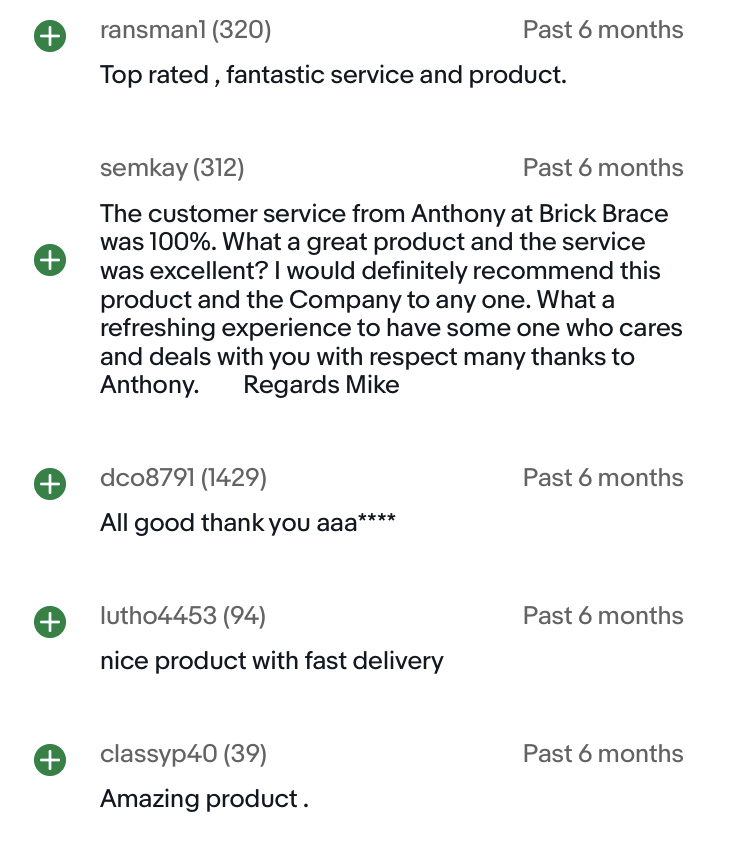The height and width of the screenshot is (865, 750).
Task: Click positive feedback icon beside ransman1
Action: [x=49, y=38]
